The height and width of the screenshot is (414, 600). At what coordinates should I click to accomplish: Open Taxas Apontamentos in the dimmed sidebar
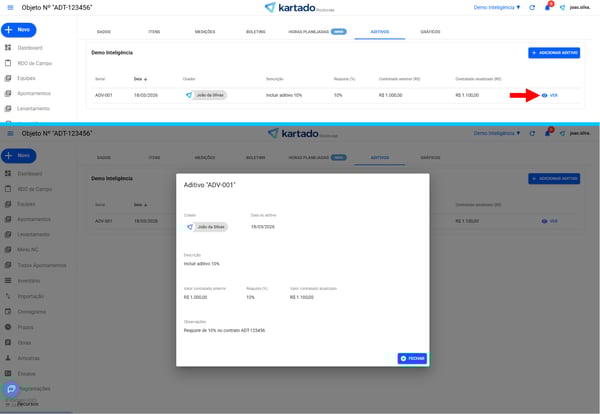[35, 265]
